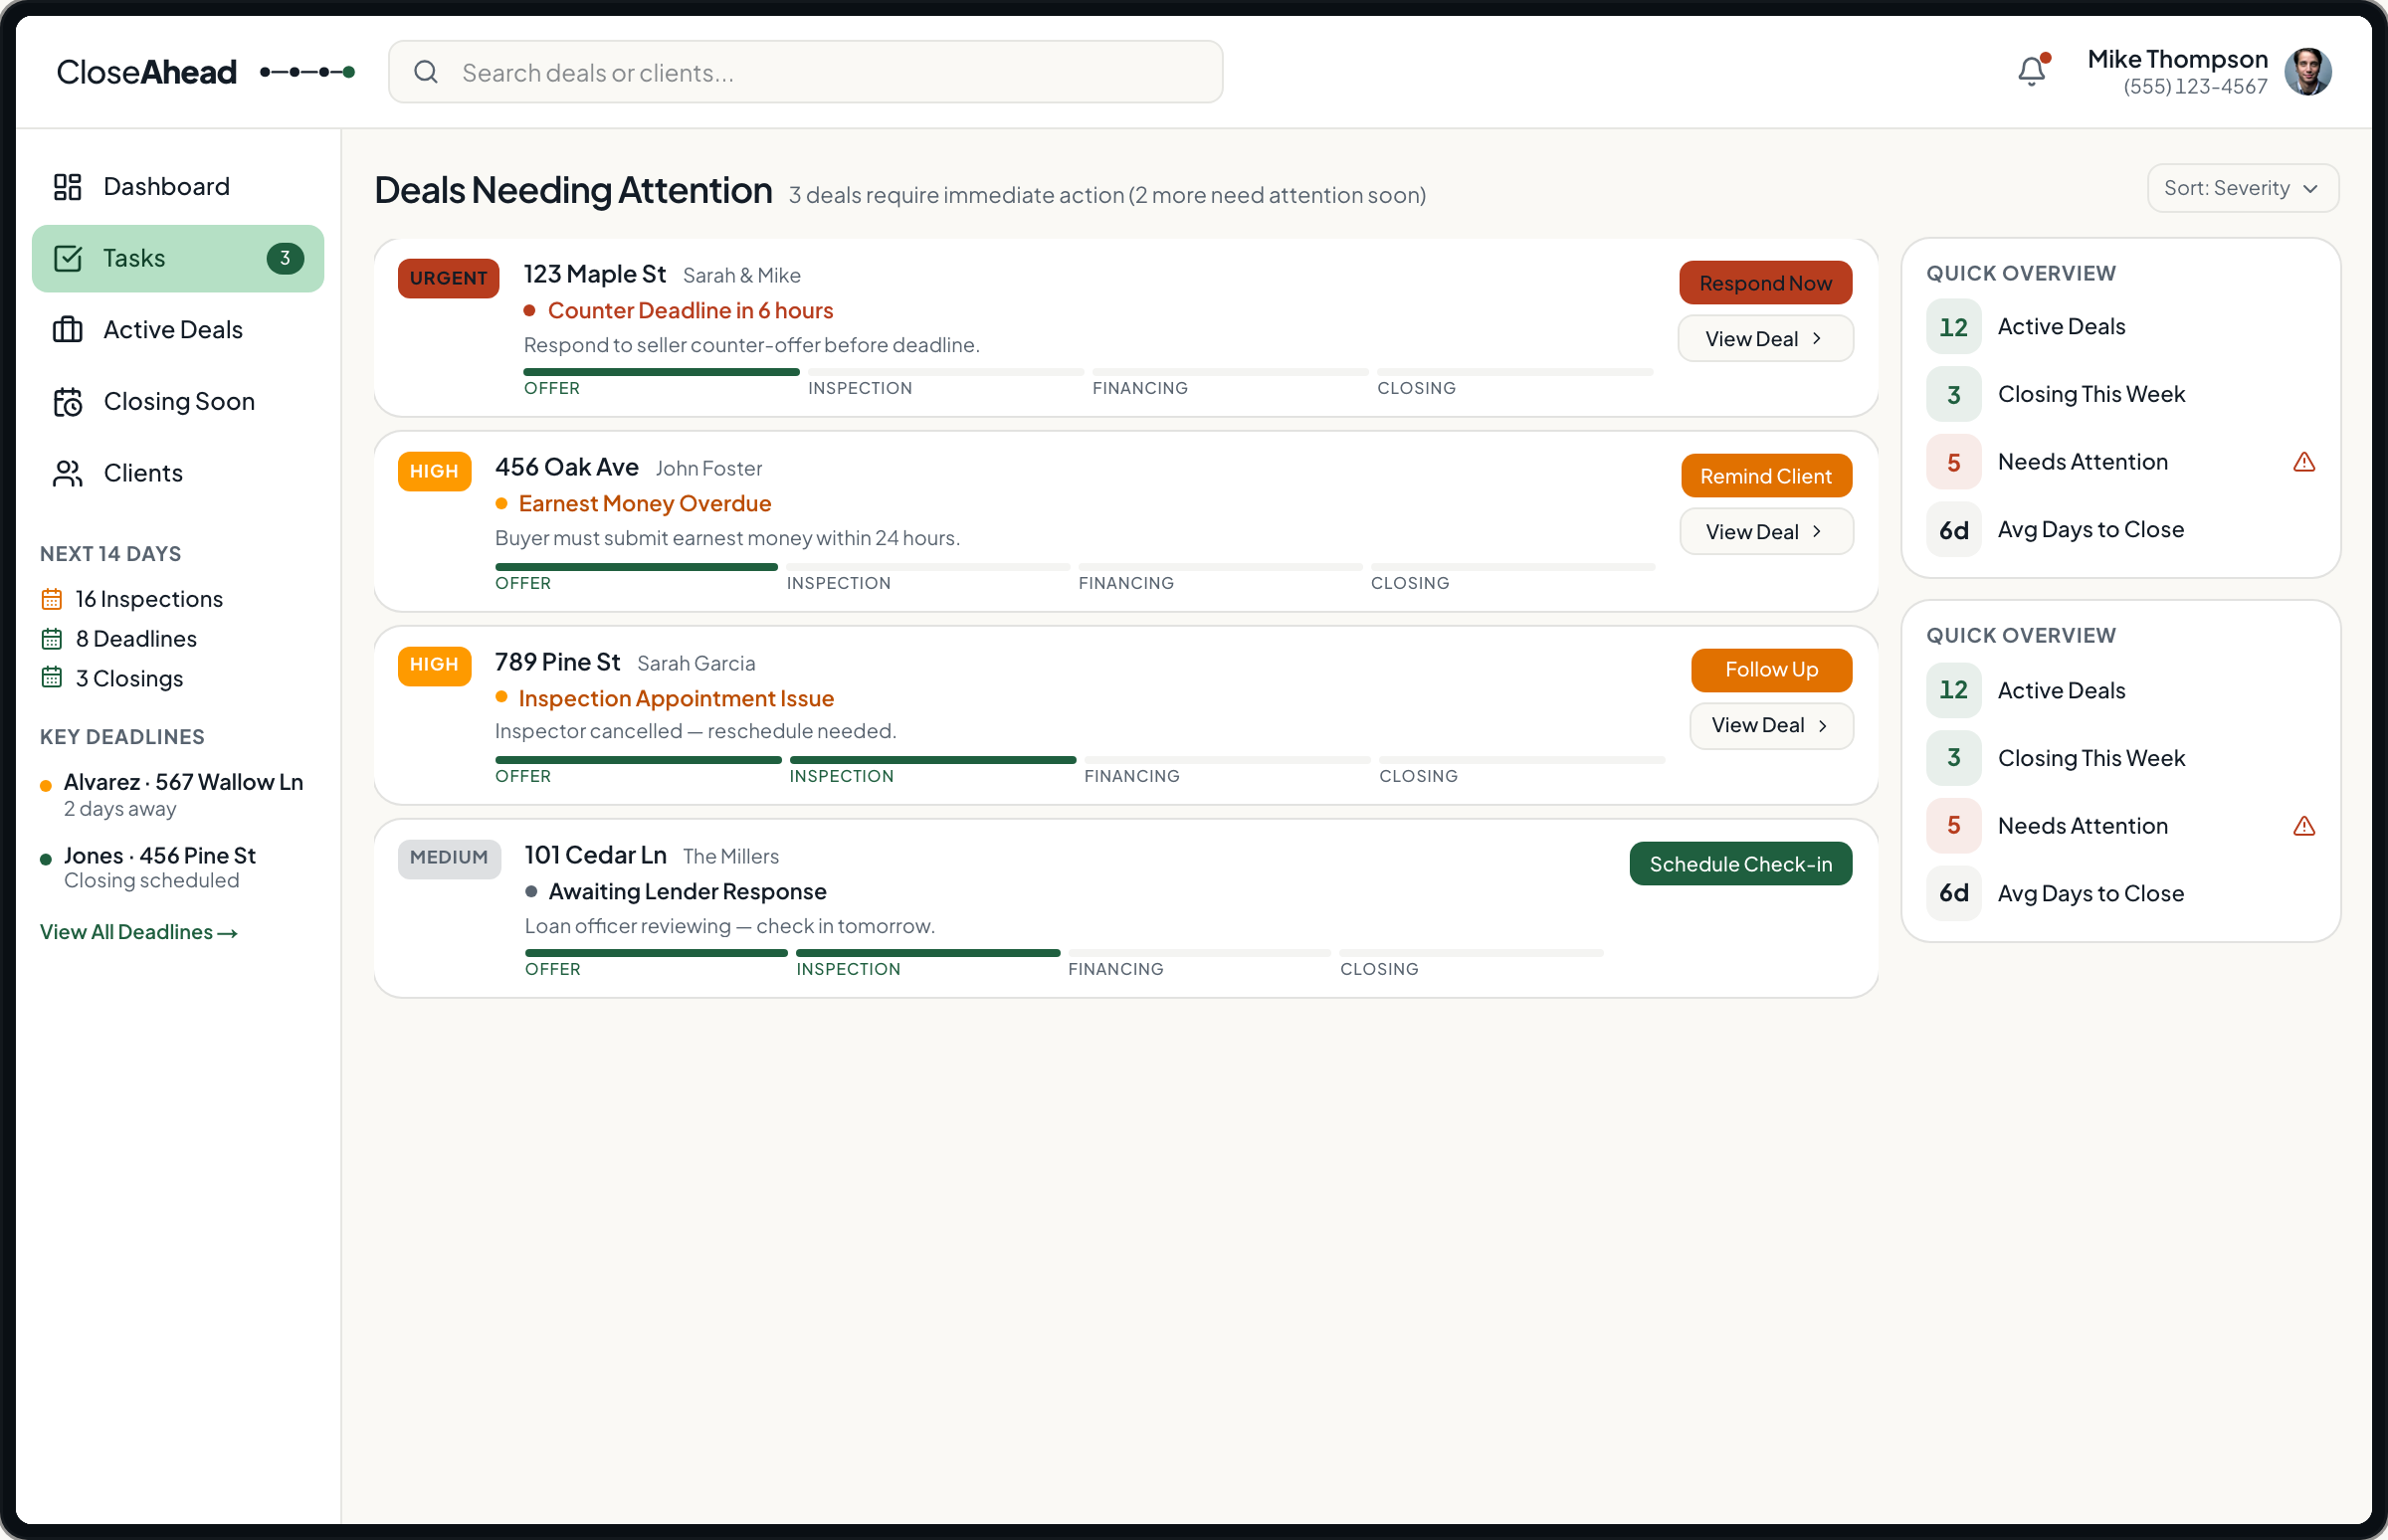
Task: Click View Deal for 123 Maple St
Action: (x=1764, y=339)
